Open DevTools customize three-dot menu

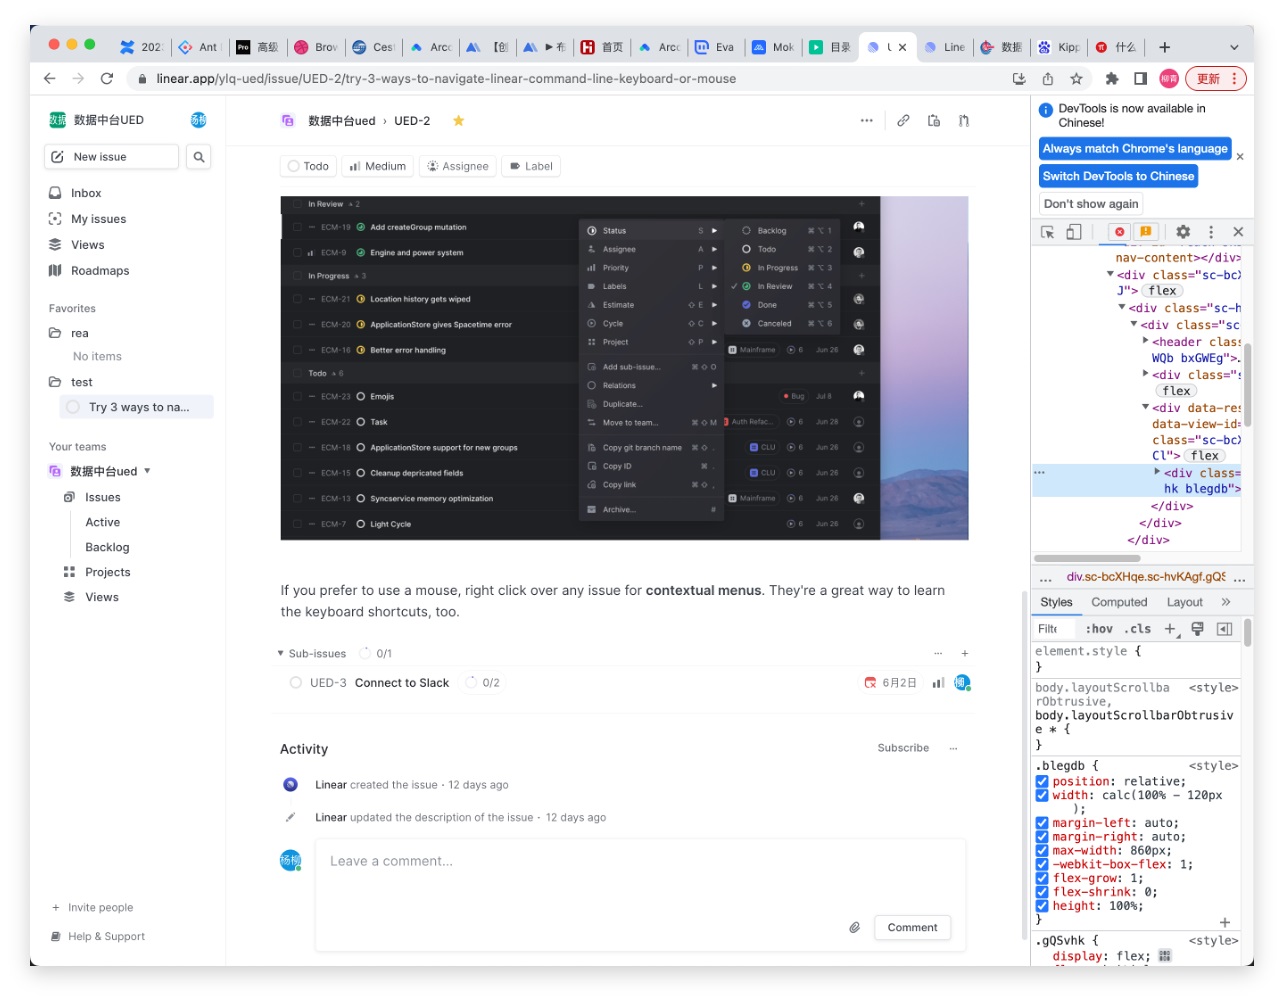(1211, 232)
